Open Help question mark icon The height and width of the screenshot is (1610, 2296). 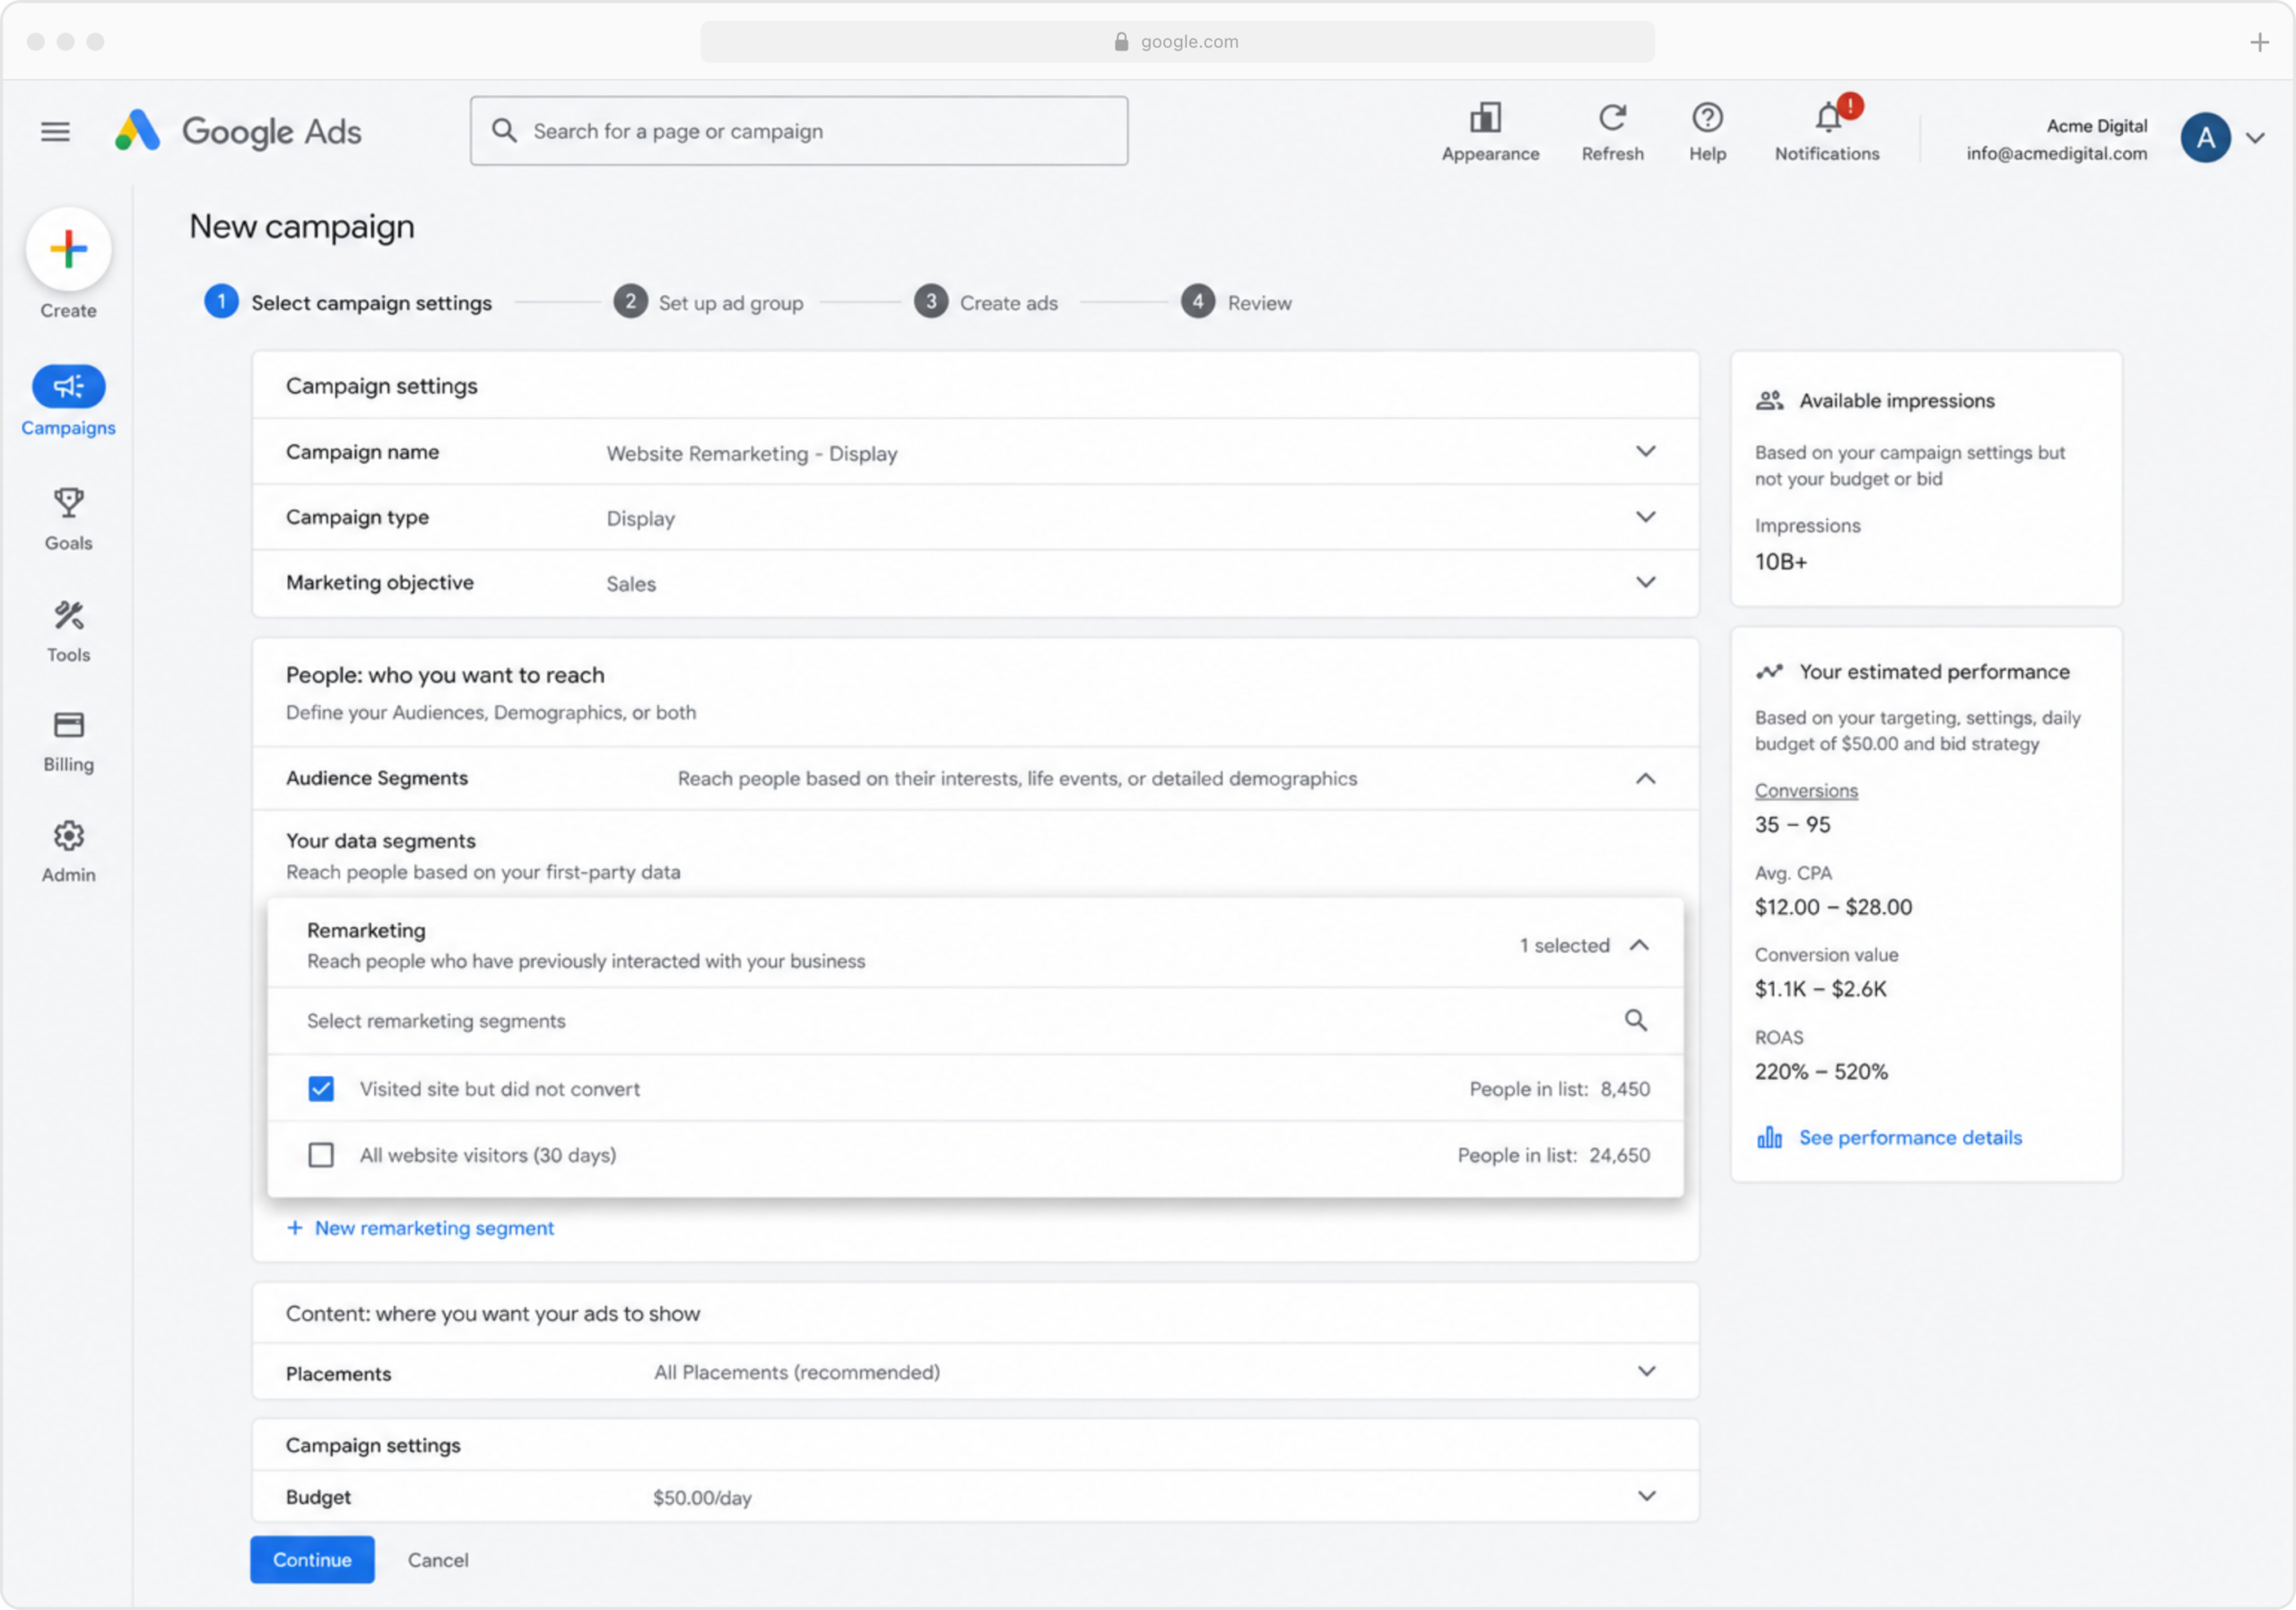[1707, 118]
